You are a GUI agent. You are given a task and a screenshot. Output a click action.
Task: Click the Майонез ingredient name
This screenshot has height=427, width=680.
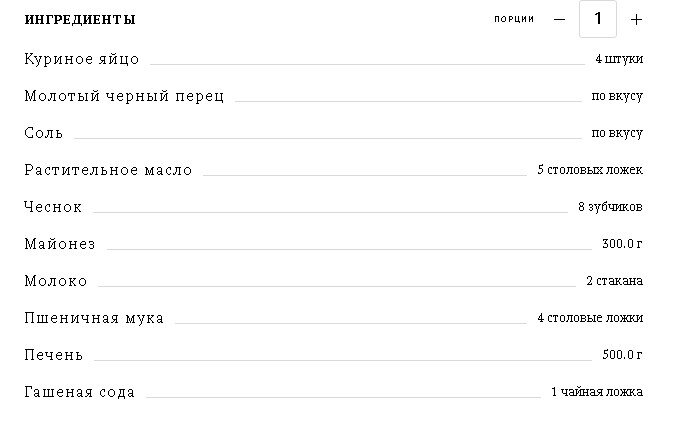[x=60, y=244]
